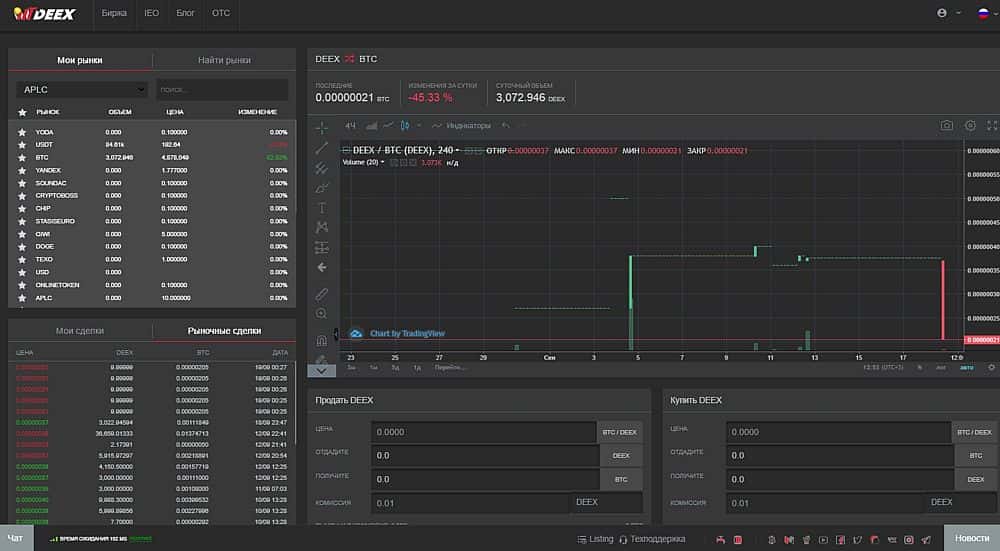Select the text annotation tool on chart
This screenshot has width=1000, height=551.
click(321, 207)
